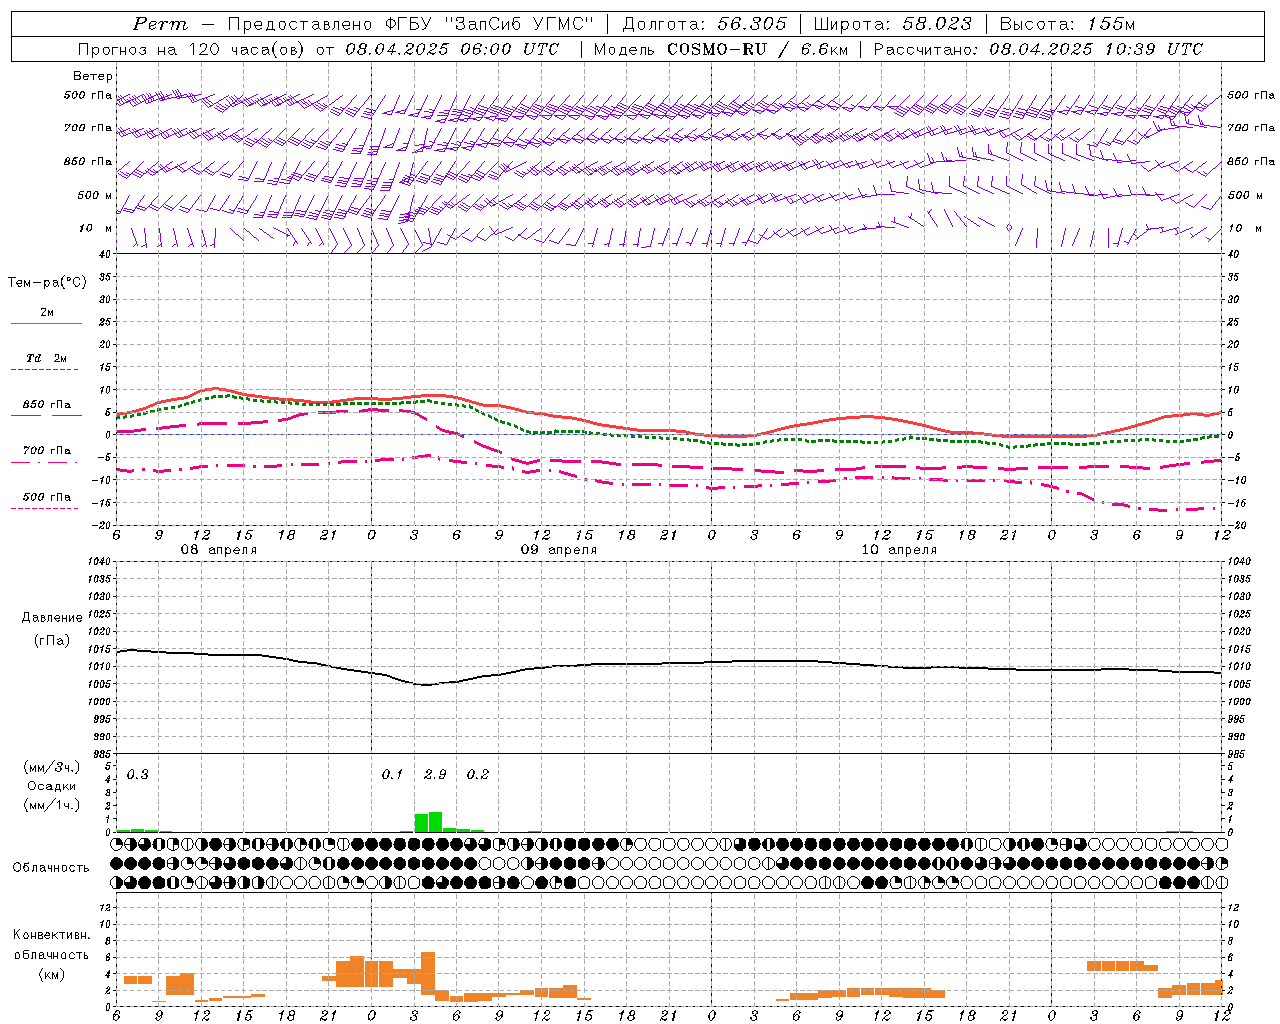Screen dimensions: 1280x1024
Task: Click the "(км)" unit under convective cloudiness
Action: pyautogui.click(x=52, y=974)
